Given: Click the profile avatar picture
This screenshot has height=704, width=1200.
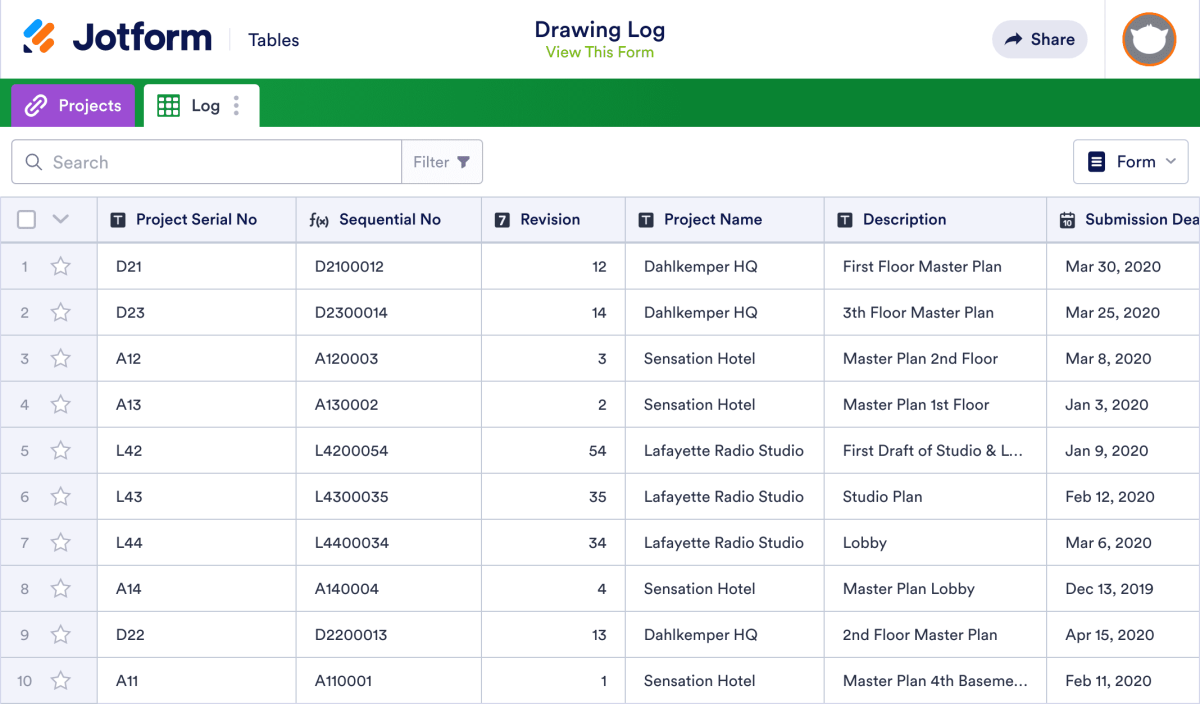Looking at the screenshot, I should (1148, 40).
